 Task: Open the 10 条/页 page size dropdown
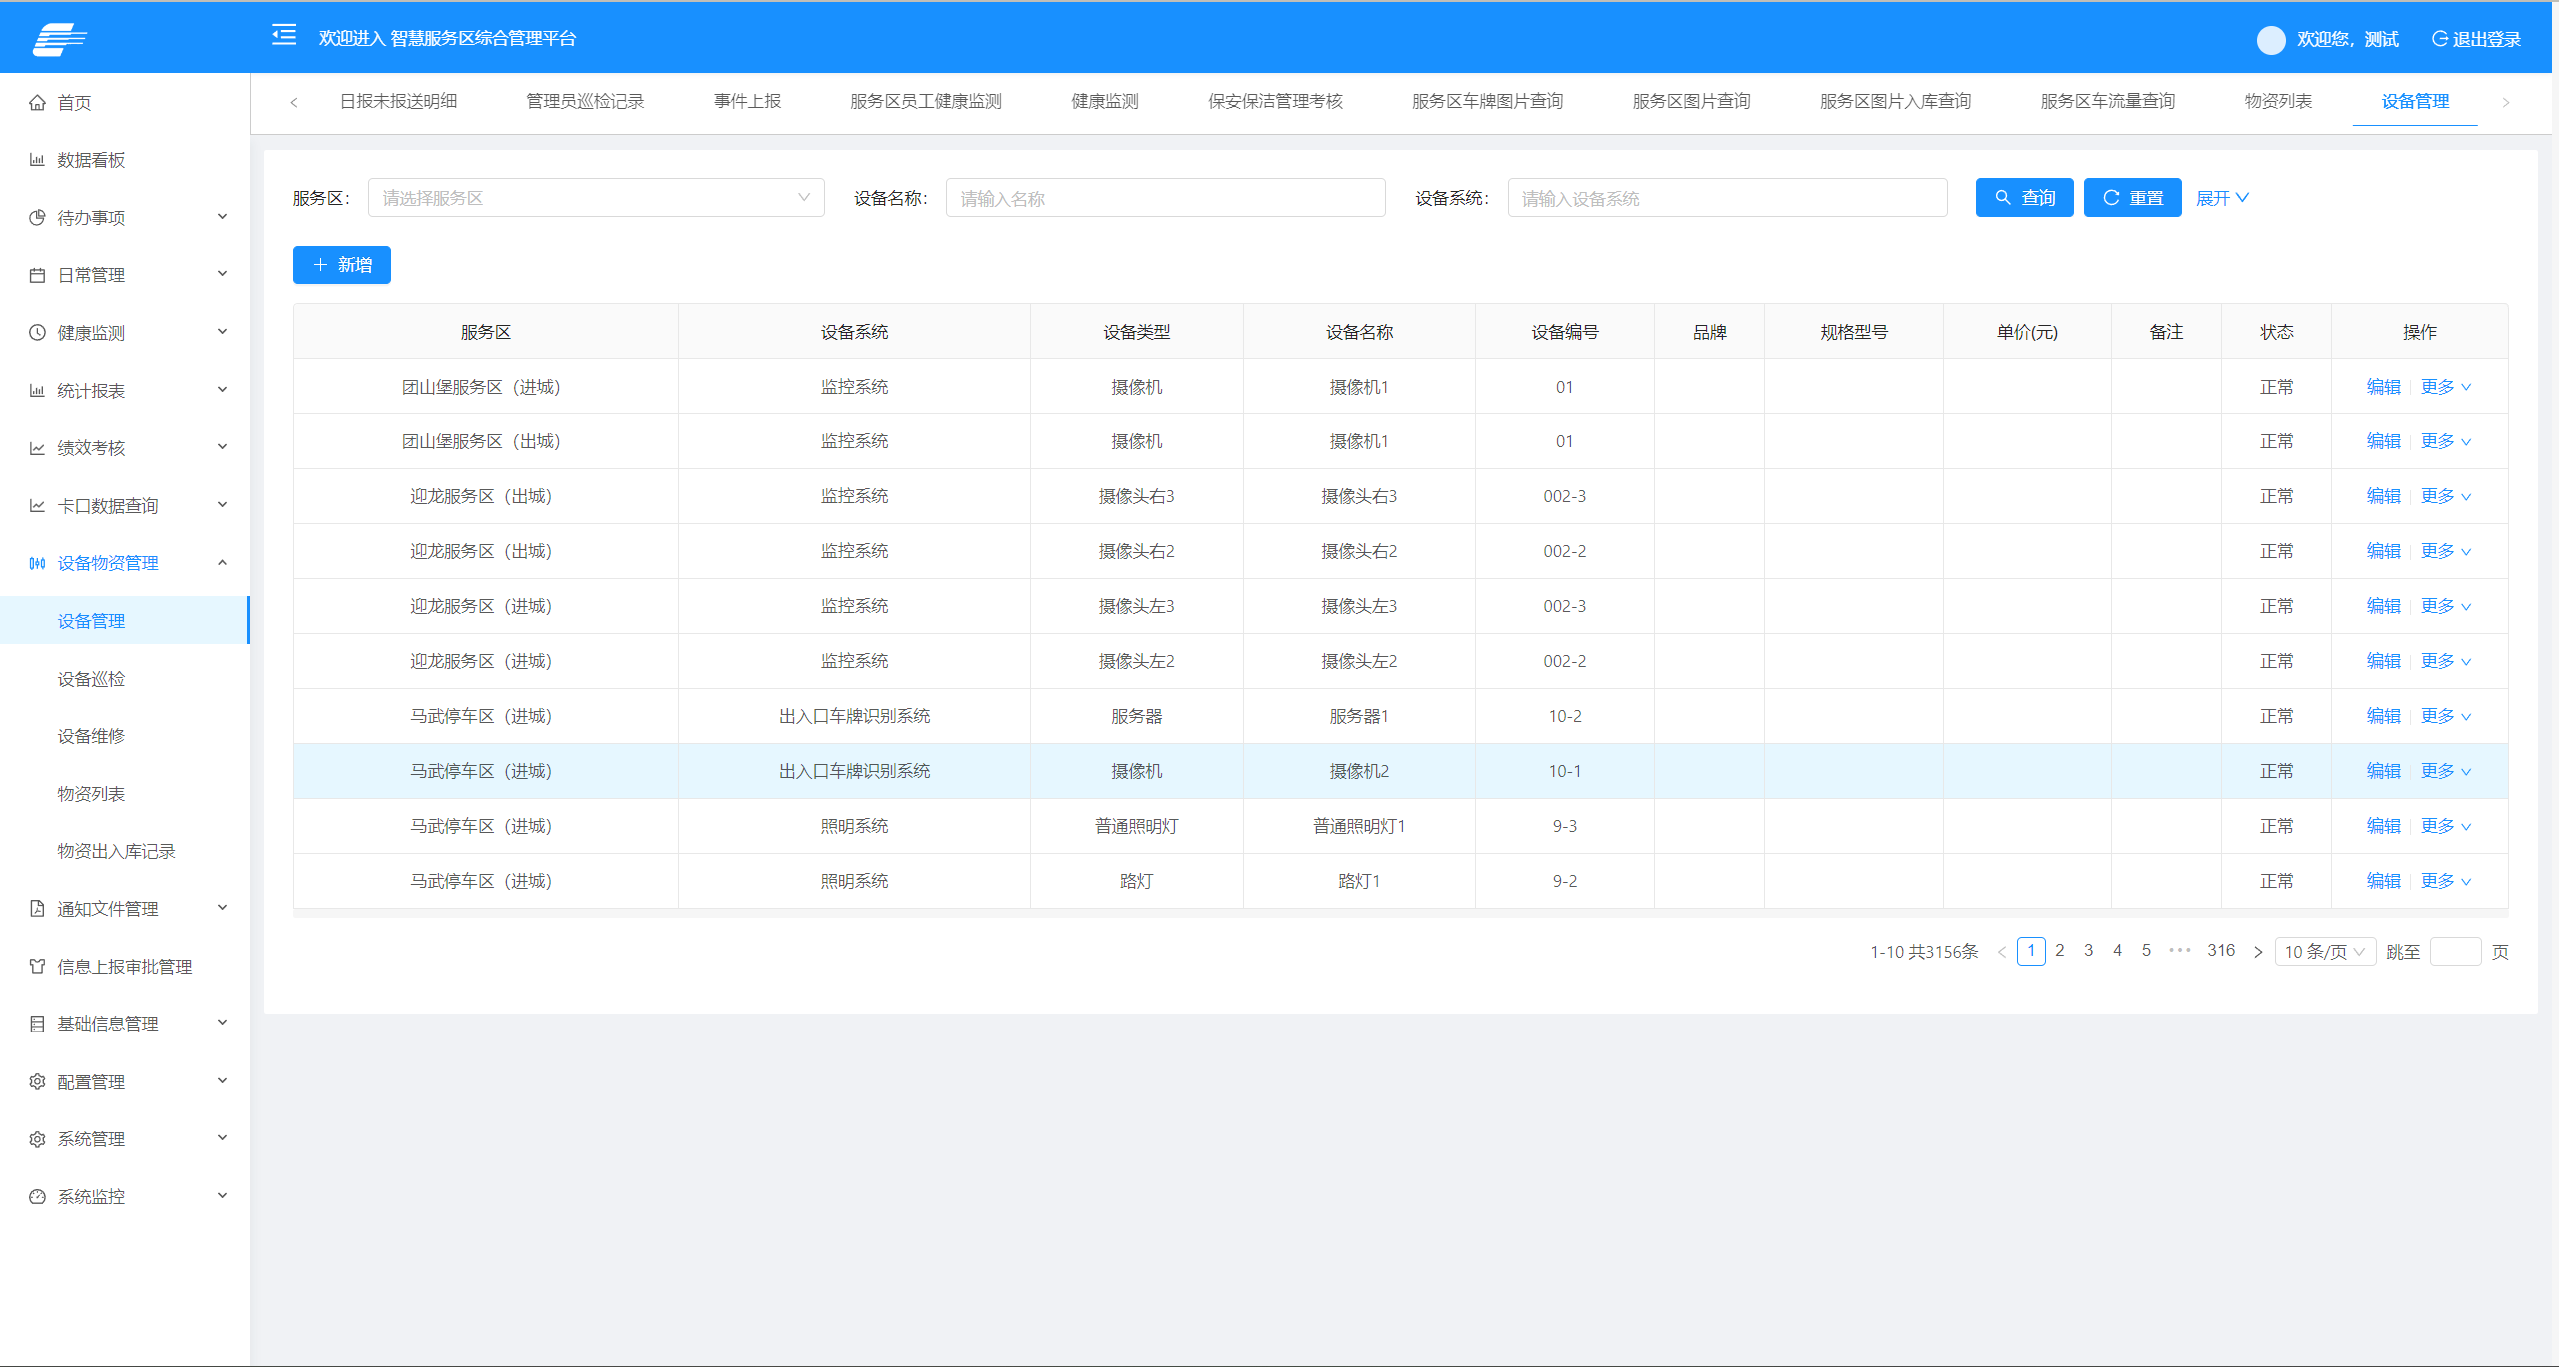(x=2325, y=952)
